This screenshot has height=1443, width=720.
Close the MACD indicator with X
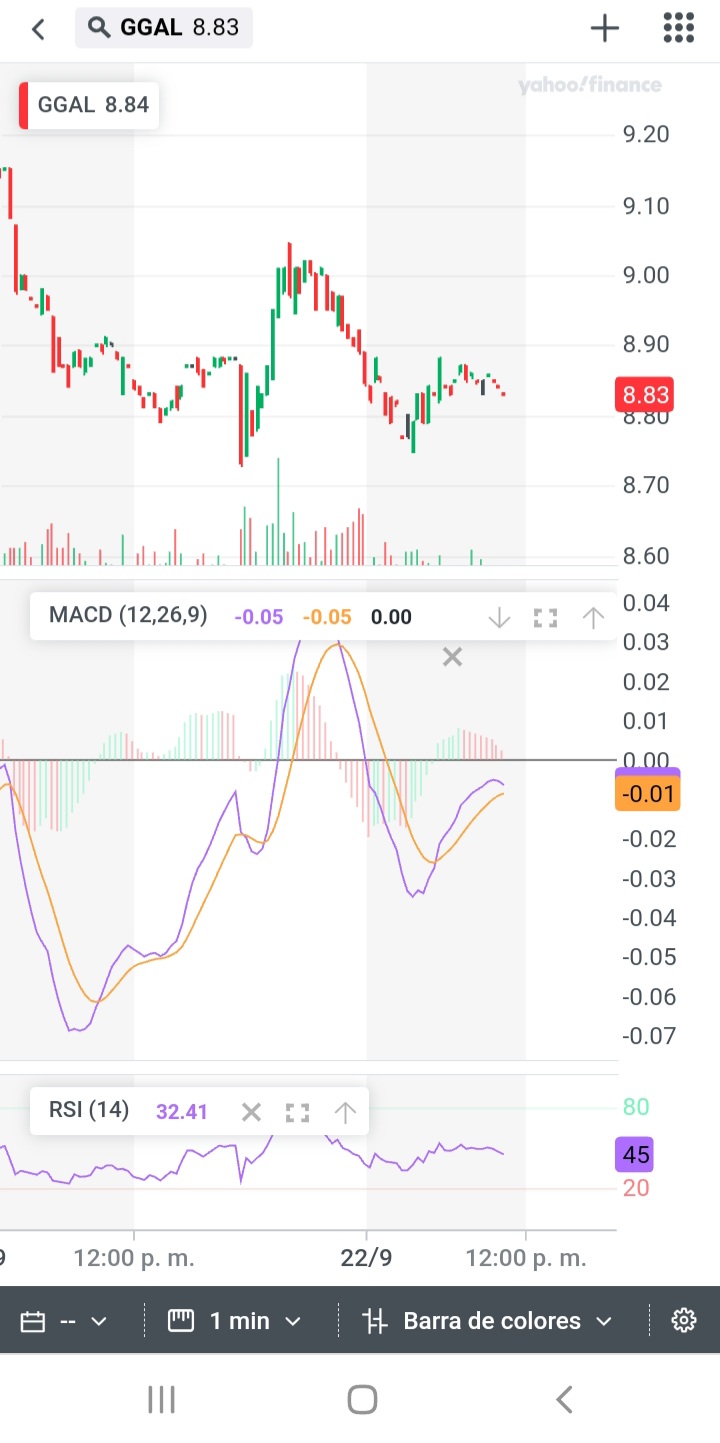[452, 657]
